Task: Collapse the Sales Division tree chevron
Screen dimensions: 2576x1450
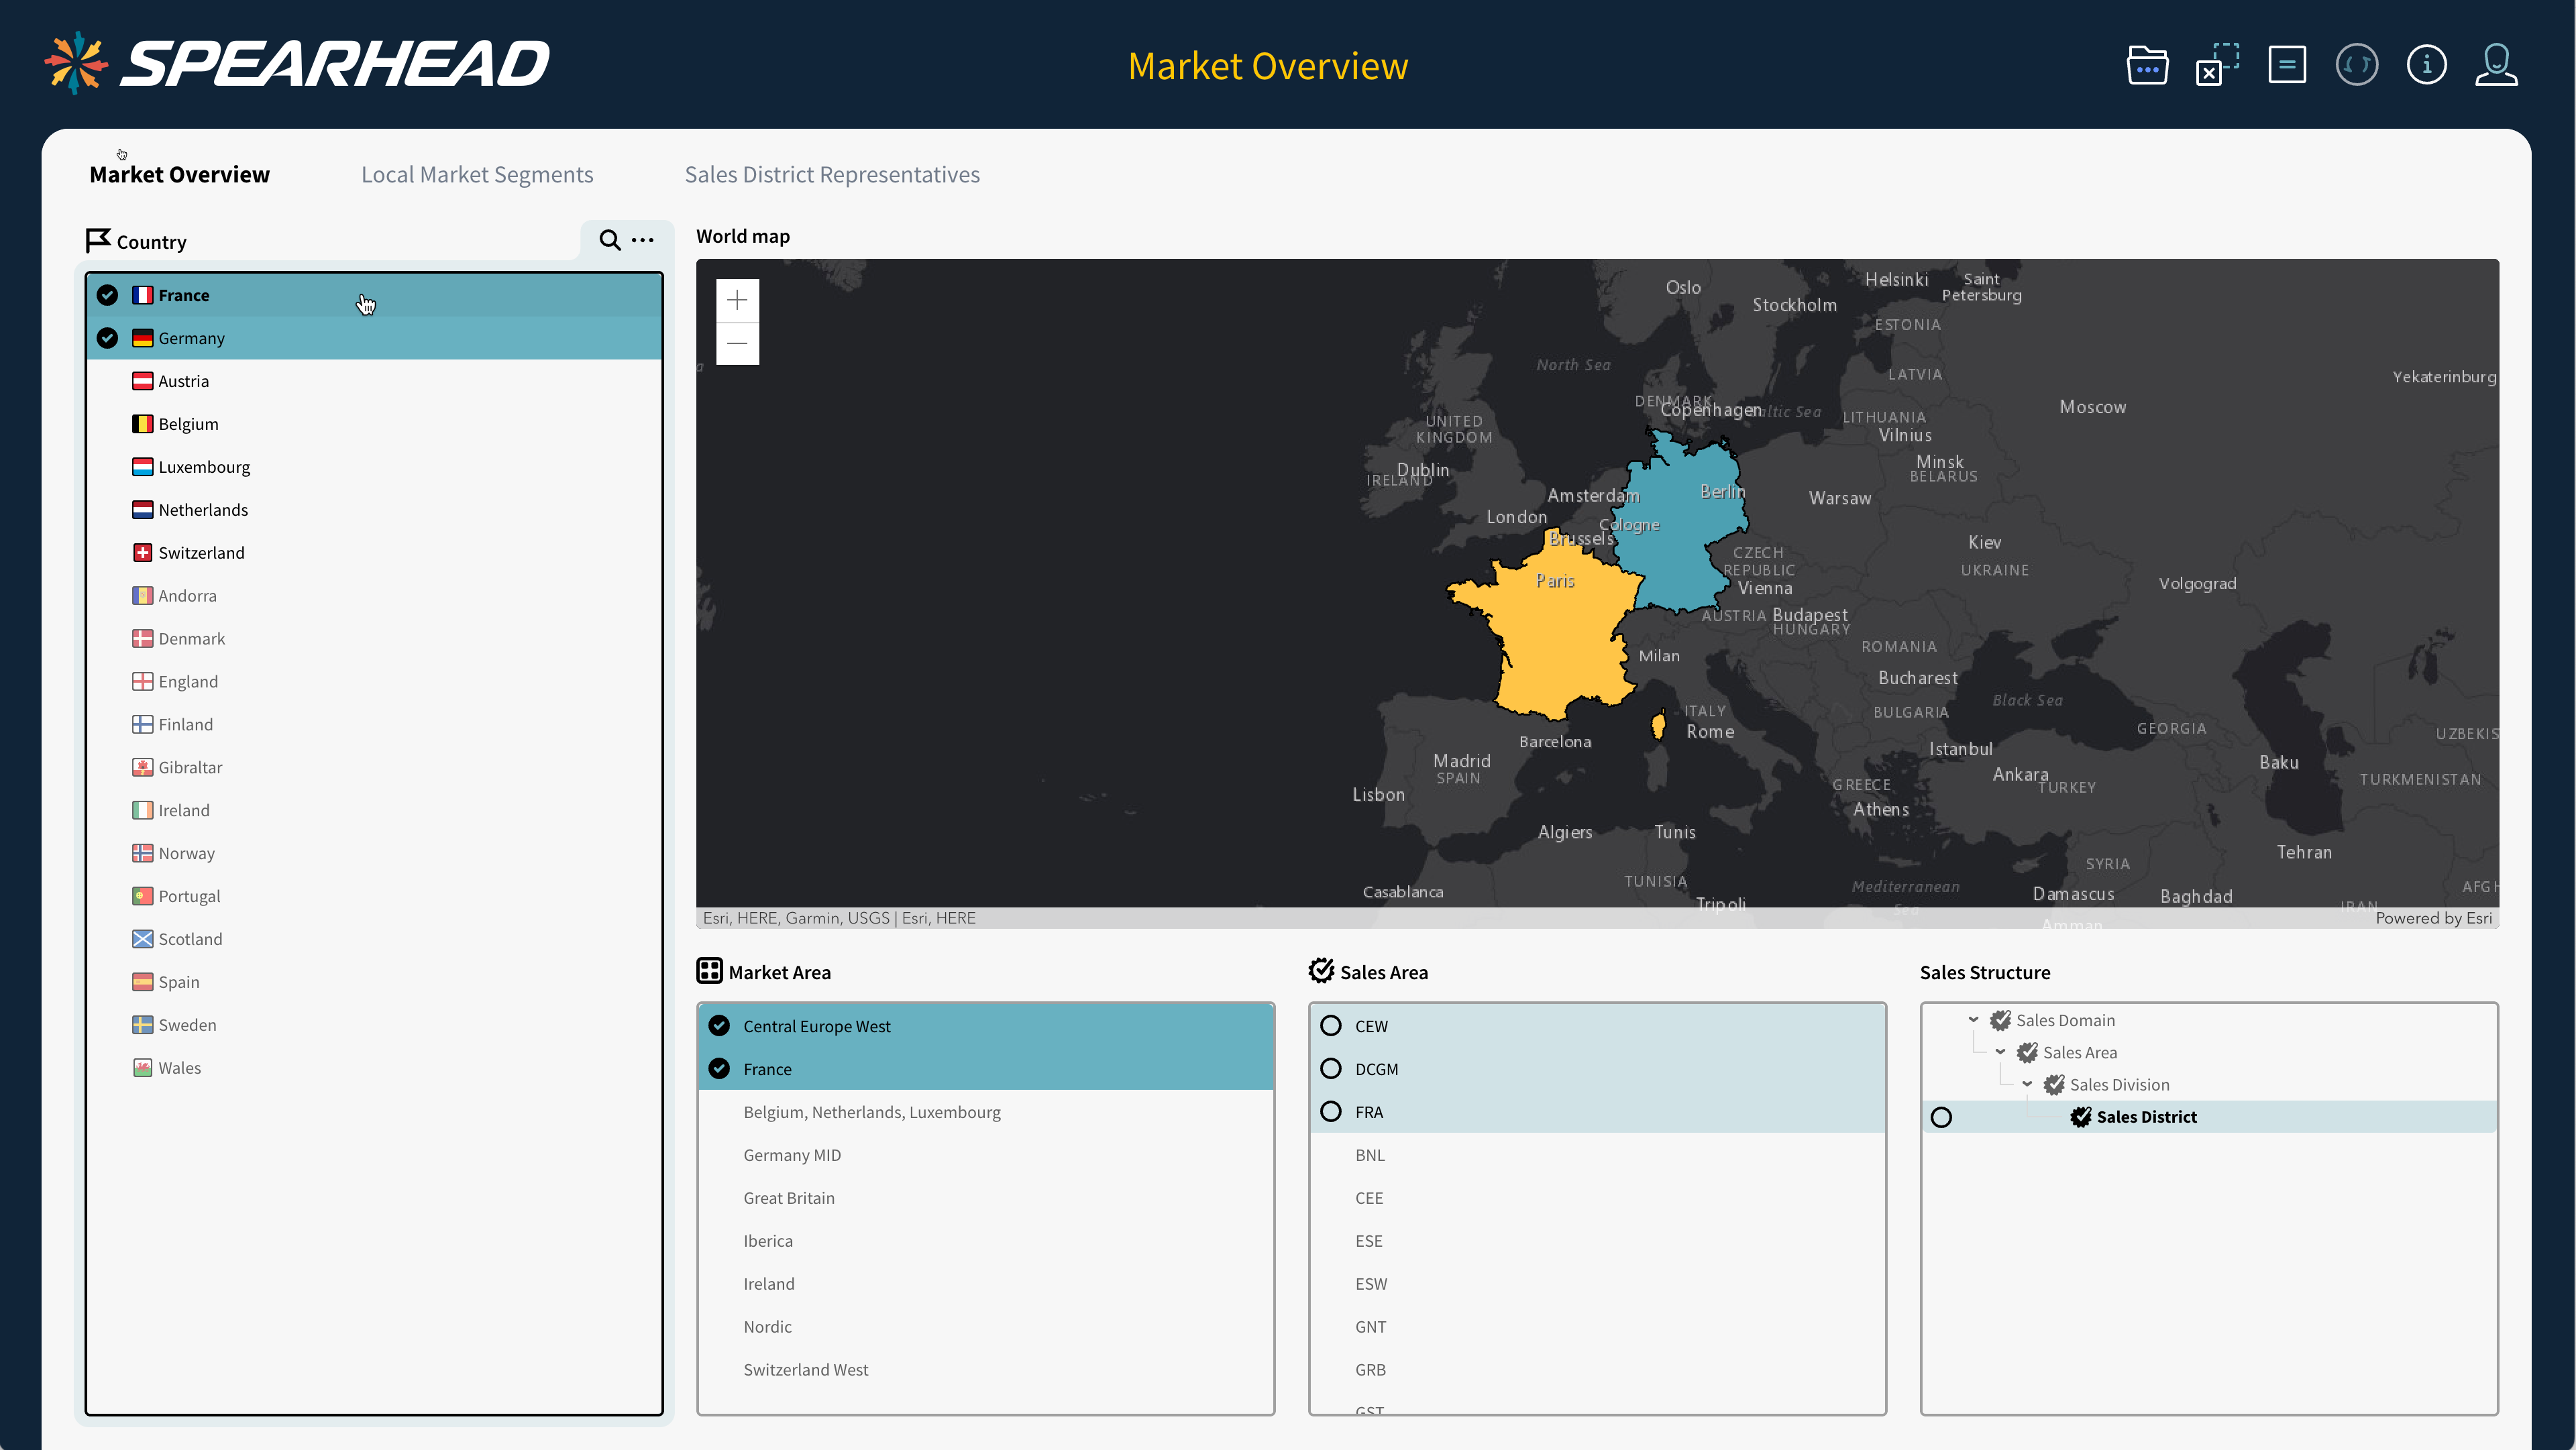Action: [2027, 1084]
